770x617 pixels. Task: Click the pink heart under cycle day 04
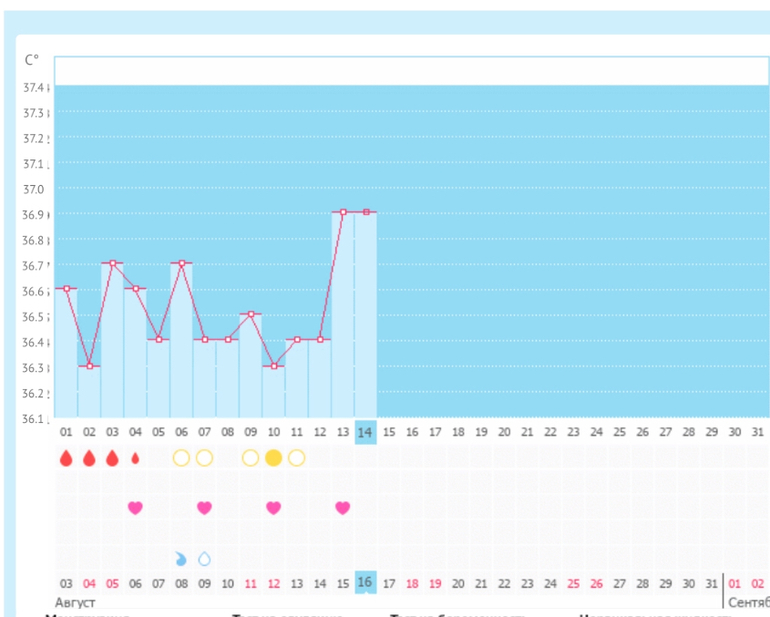pos(135,508)
